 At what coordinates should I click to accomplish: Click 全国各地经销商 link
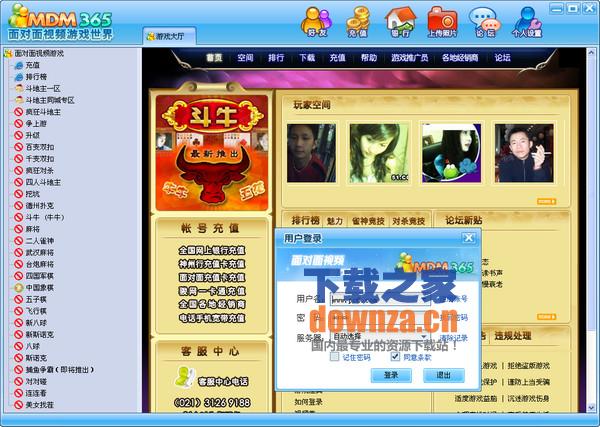(x=212, y=305)
